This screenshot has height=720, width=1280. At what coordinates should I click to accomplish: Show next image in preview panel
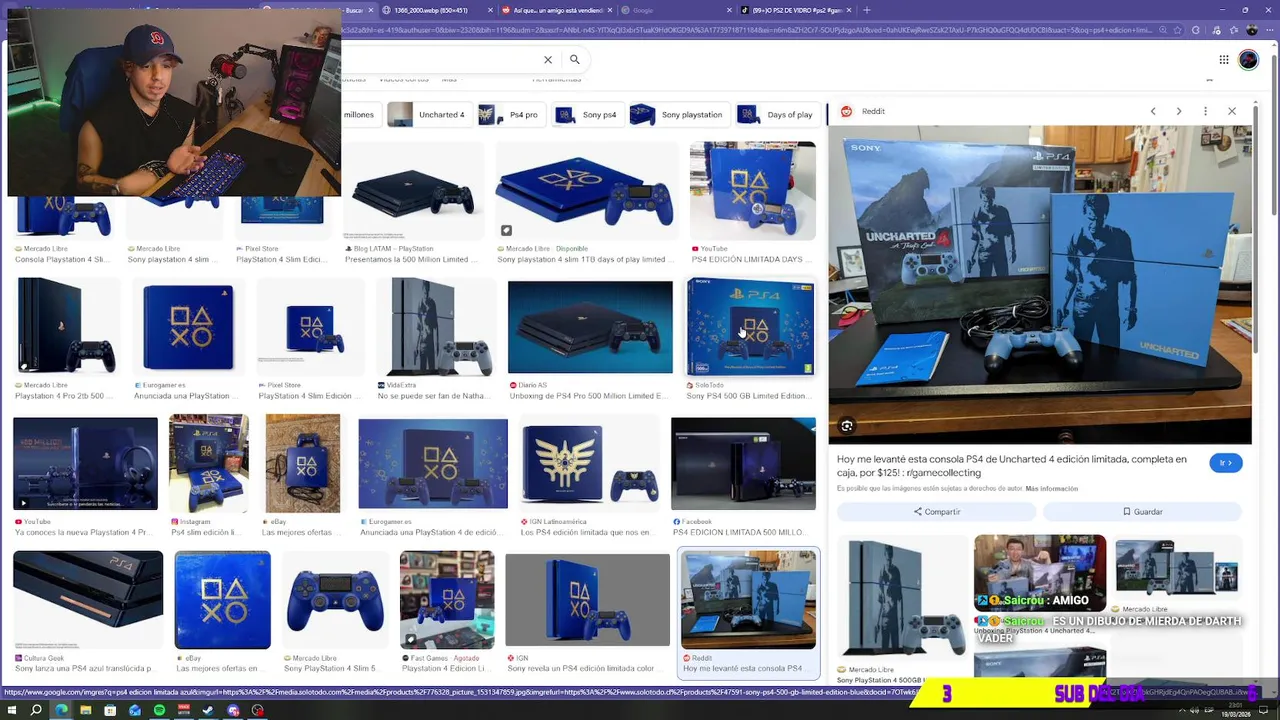point(1179,111)
